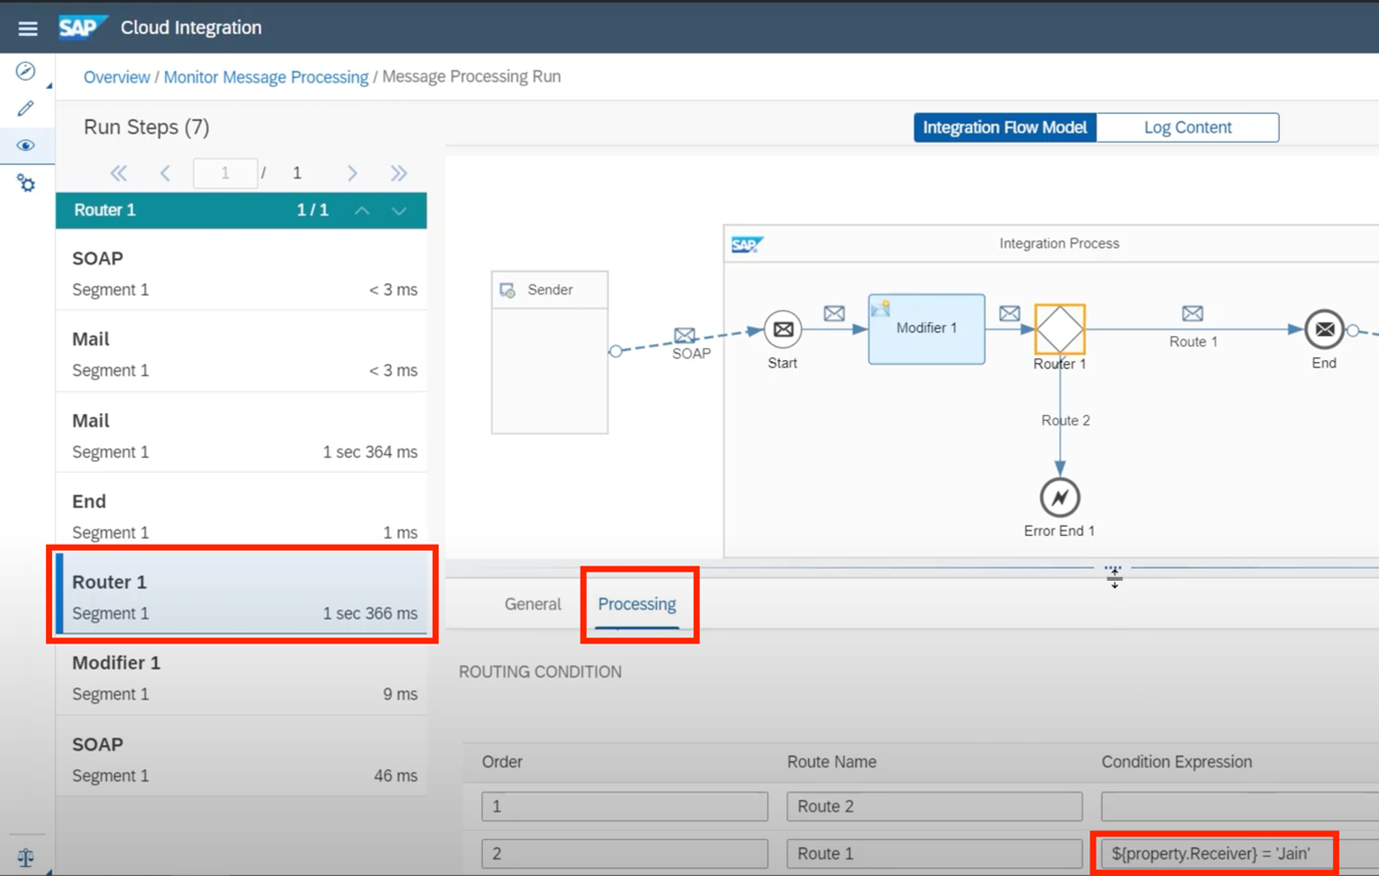Move down in Router 1 step navigator
This screenshot has height=876, width=1379.
tap(399, 210)
